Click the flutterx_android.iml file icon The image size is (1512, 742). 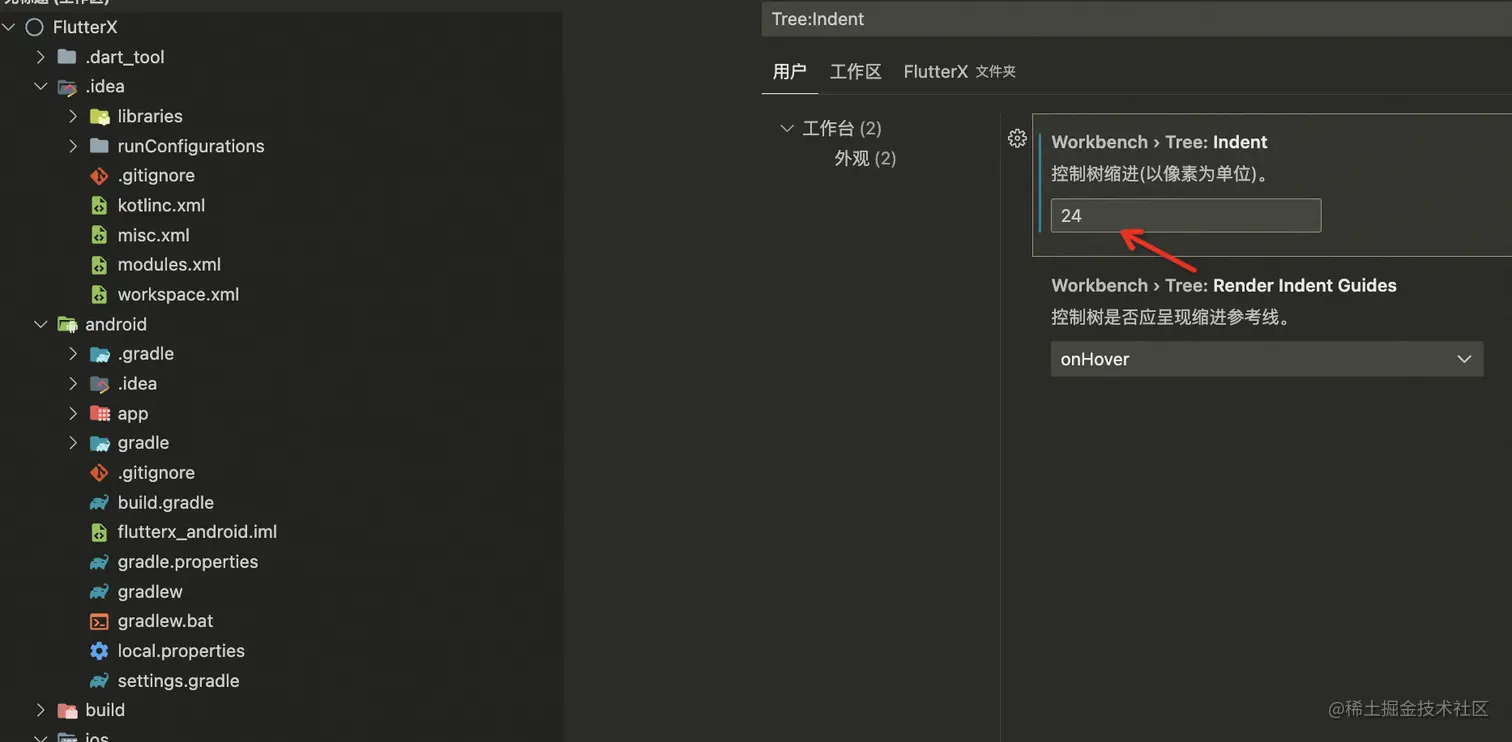point(99,532)
